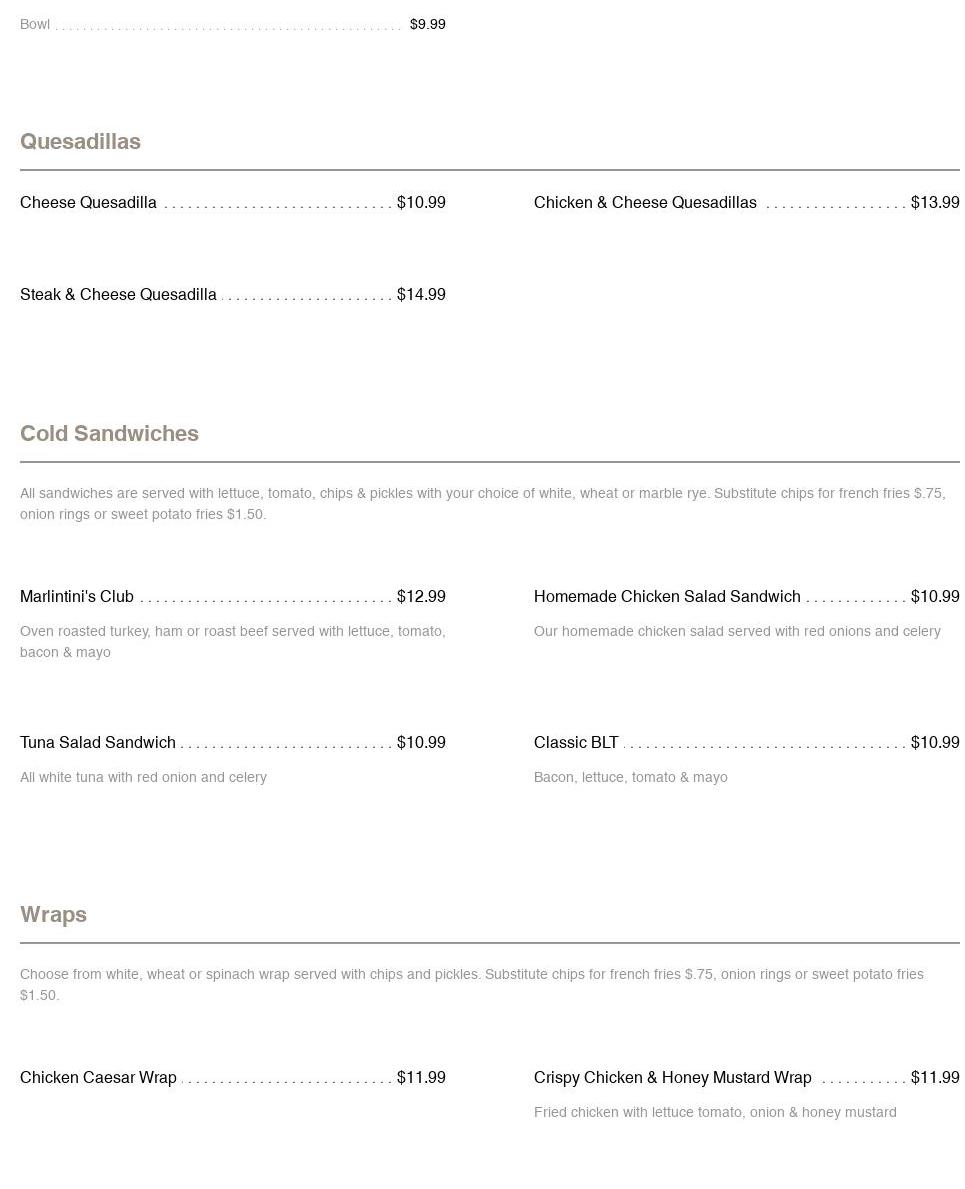The width and height of the screenshot is (965, 1189).
Task: Click the Tuna Salad Sandwich item
Action: [98, 743]
